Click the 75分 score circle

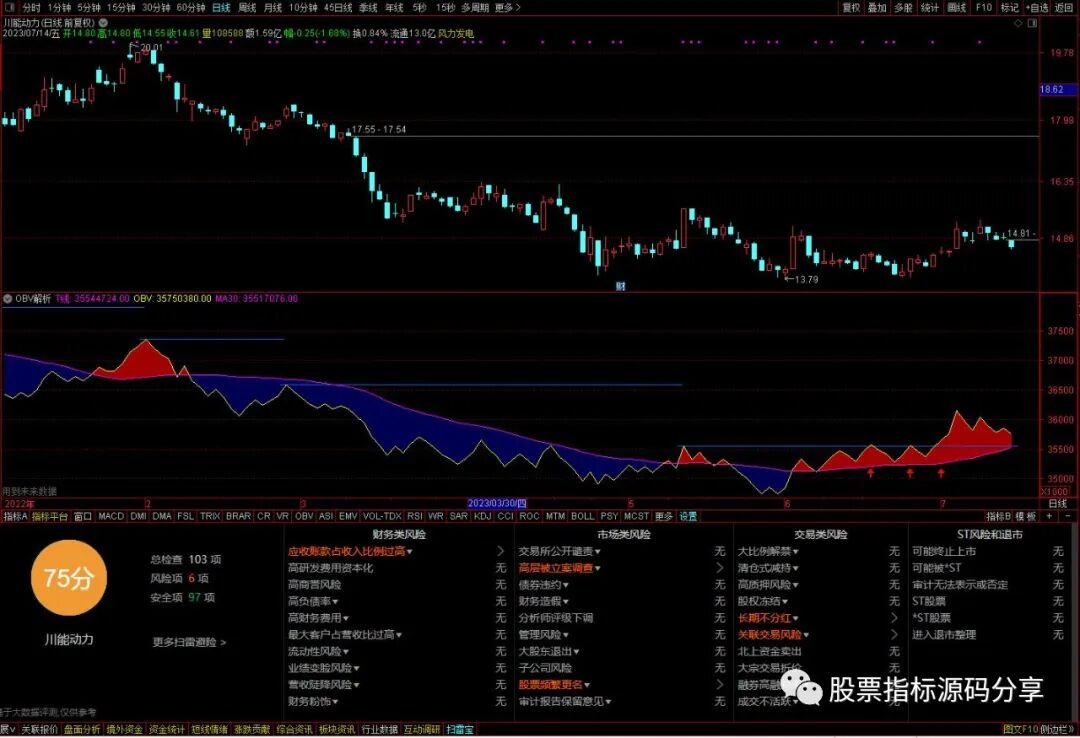[x=68, y=577]
